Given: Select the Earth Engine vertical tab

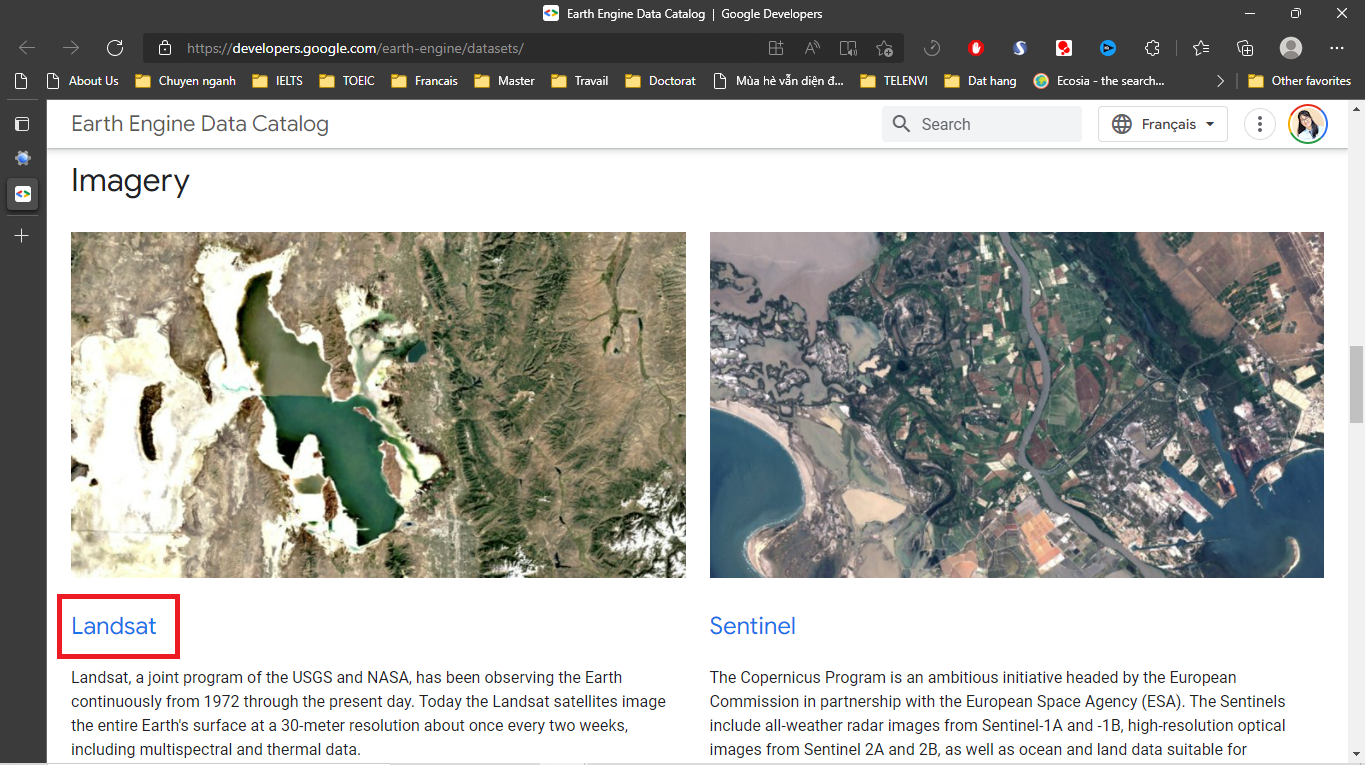Looking at the screenshot, I should coord(22,193).
